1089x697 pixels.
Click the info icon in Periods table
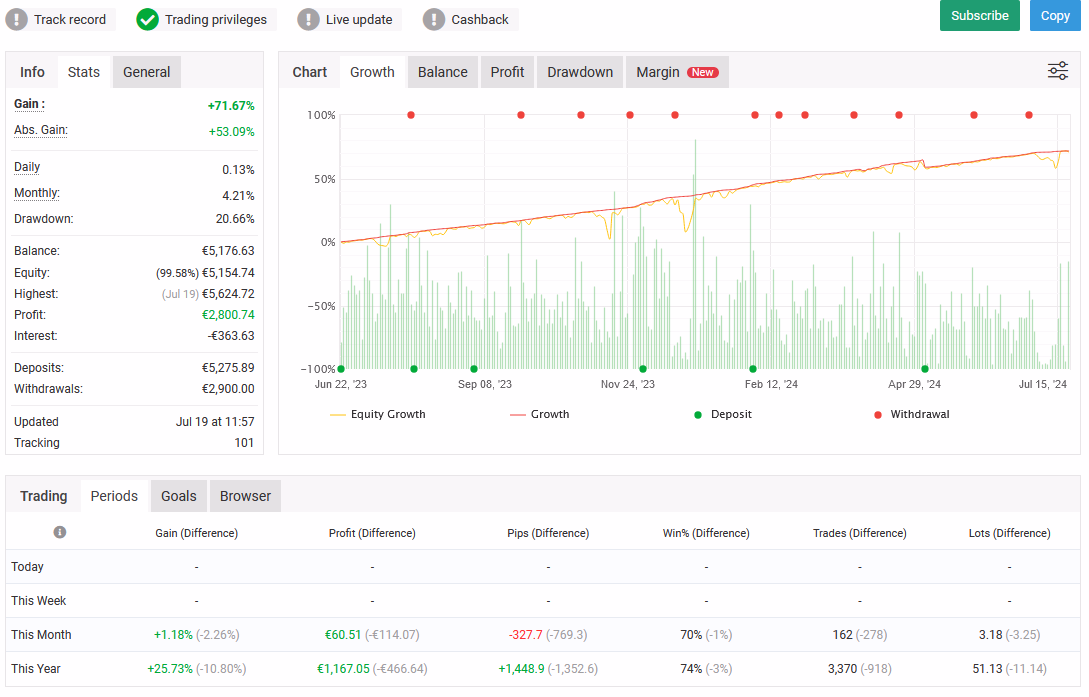pos(60,532)
